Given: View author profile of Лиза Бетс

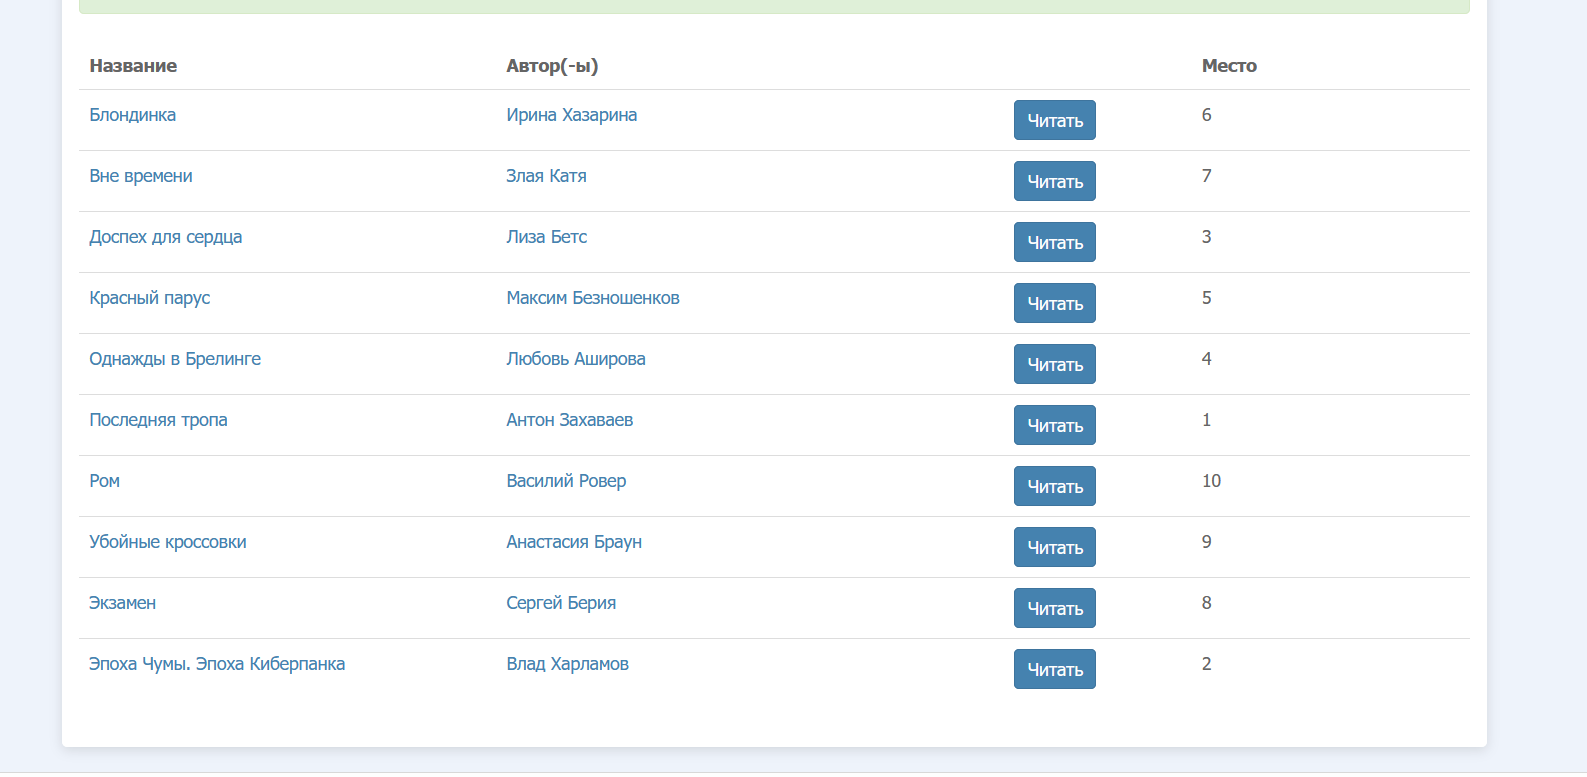Looking at the screenshot, I should pyautogui.click(x=546, y=237).
